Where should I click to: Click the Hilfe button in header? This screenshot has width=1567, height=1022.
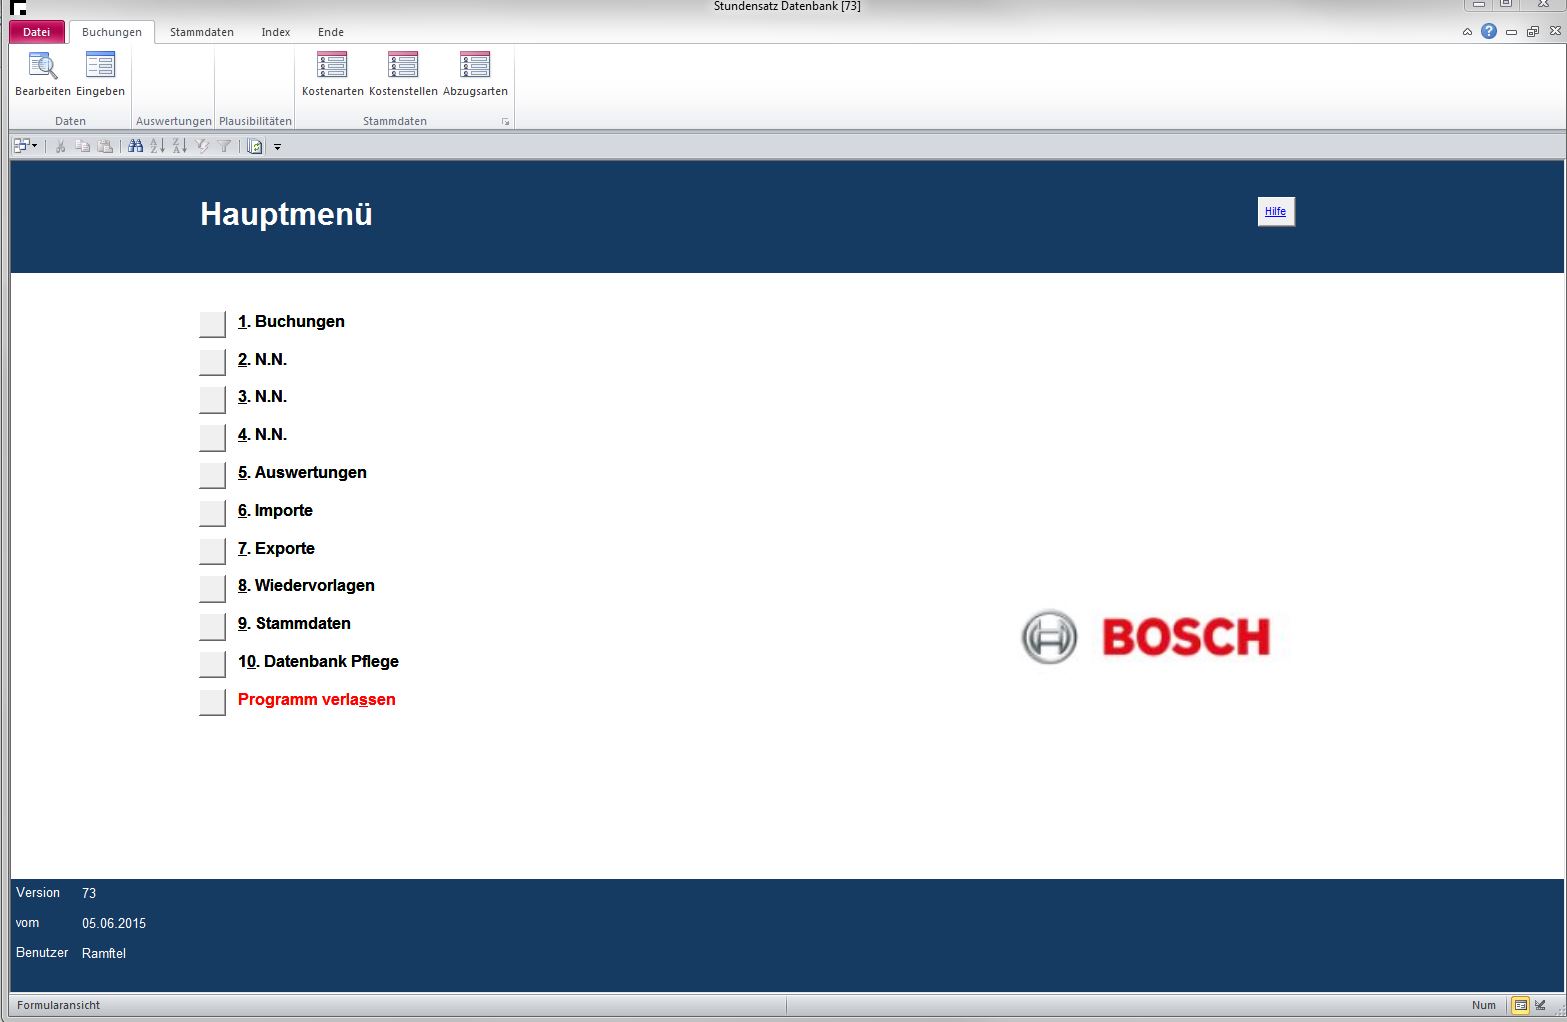click(1276, 211)
